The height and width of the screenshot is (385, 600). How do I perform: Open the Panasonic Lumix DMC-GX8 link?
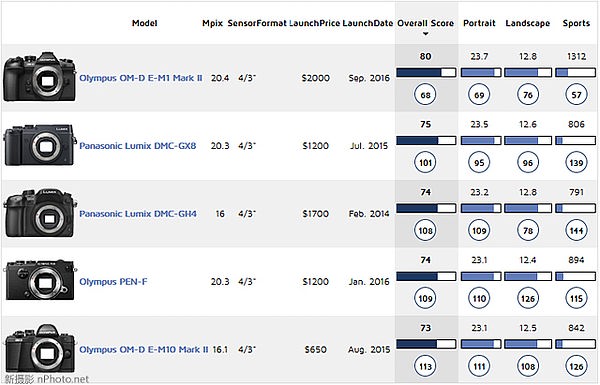pyautogui.click(x=138, y=146)
